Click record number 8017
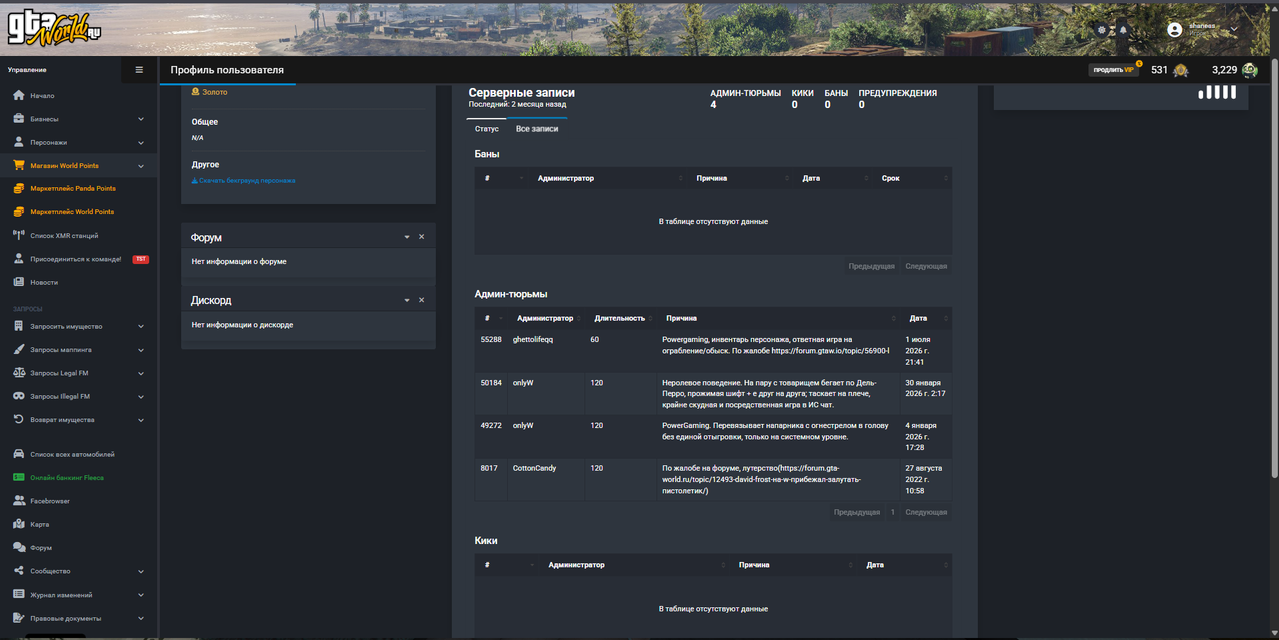Image resolution: width=1279 pixels, height=640 pixels. (x=489, y=468)
